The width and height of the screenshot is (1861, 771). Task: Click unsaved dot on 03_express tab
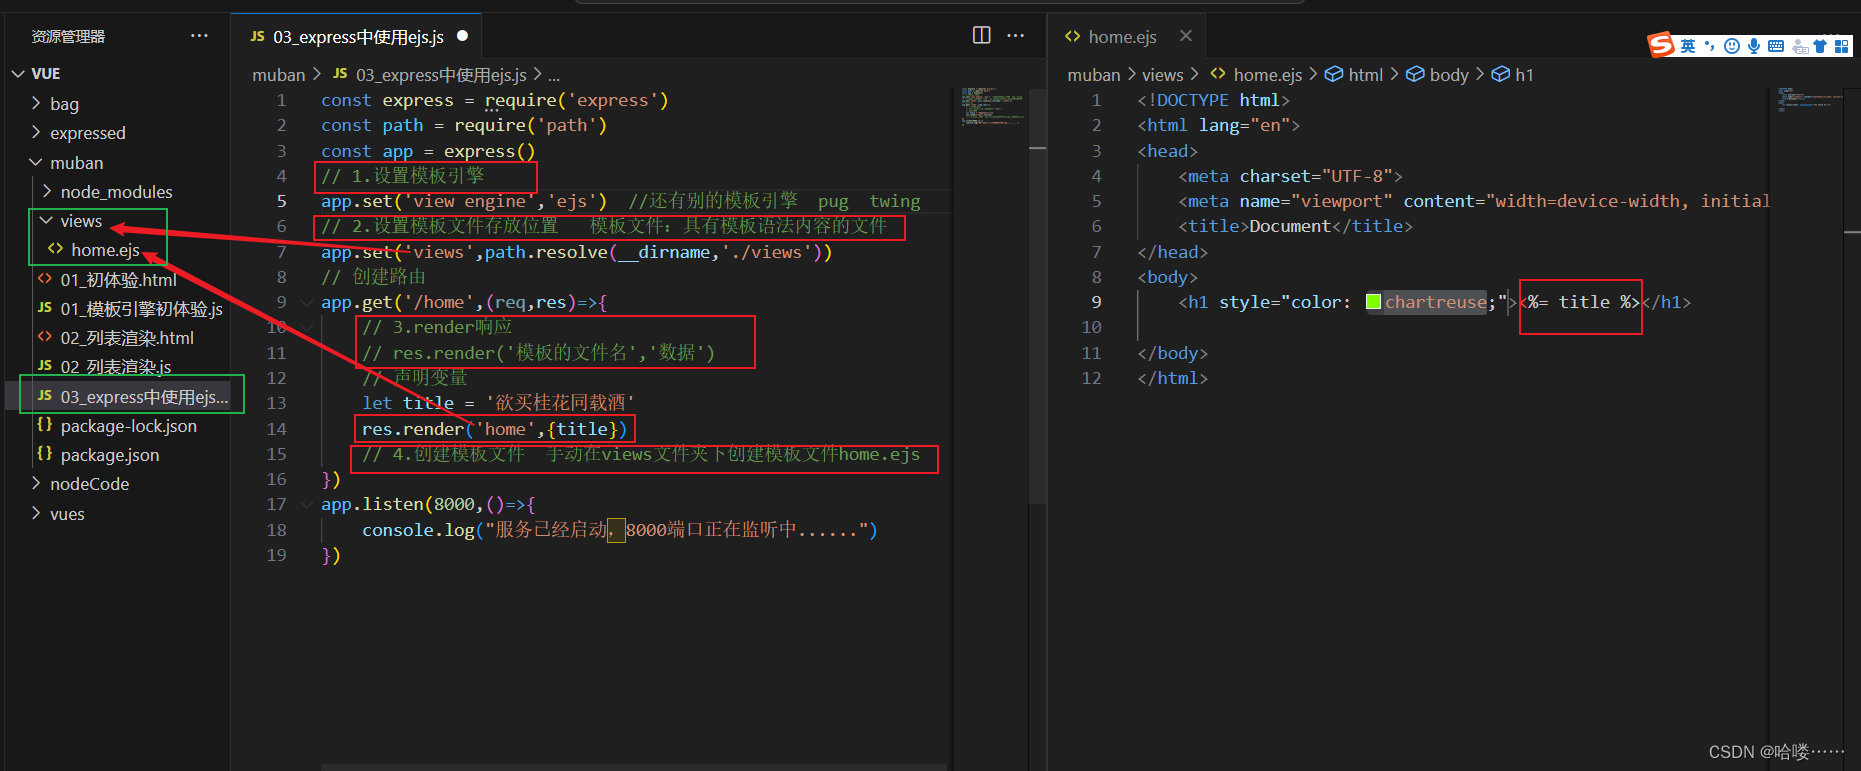462,36
